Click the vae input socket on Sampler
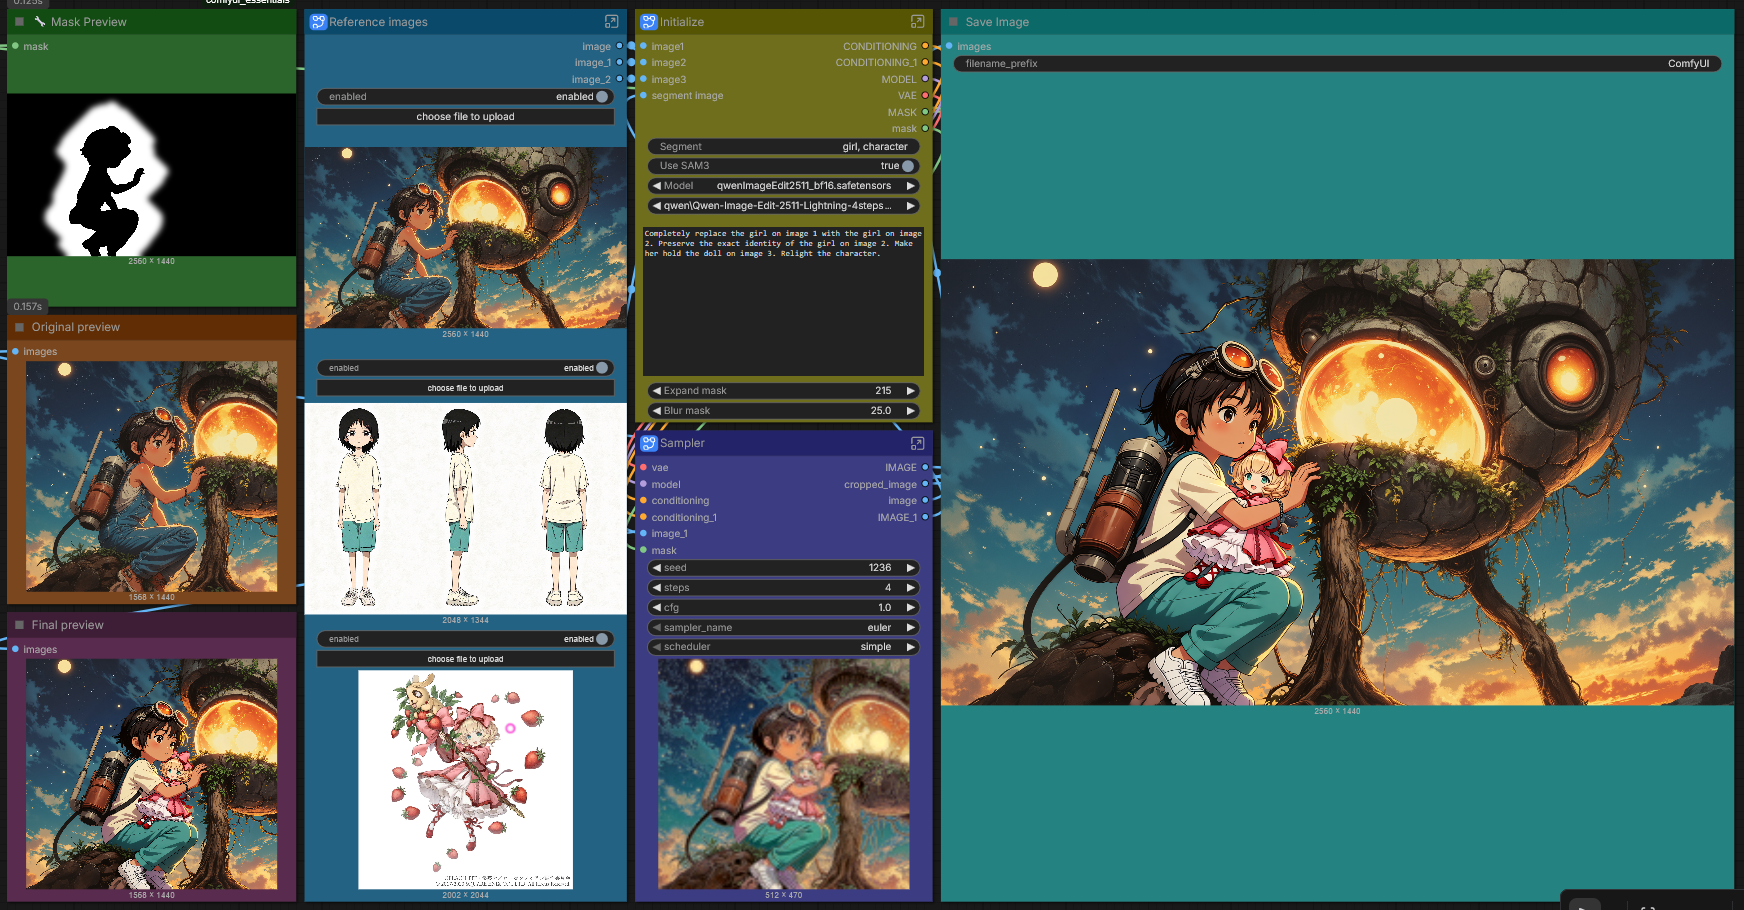Image resolution: width=1744 pixels, height=910 pixels. (x=643, y=467)
